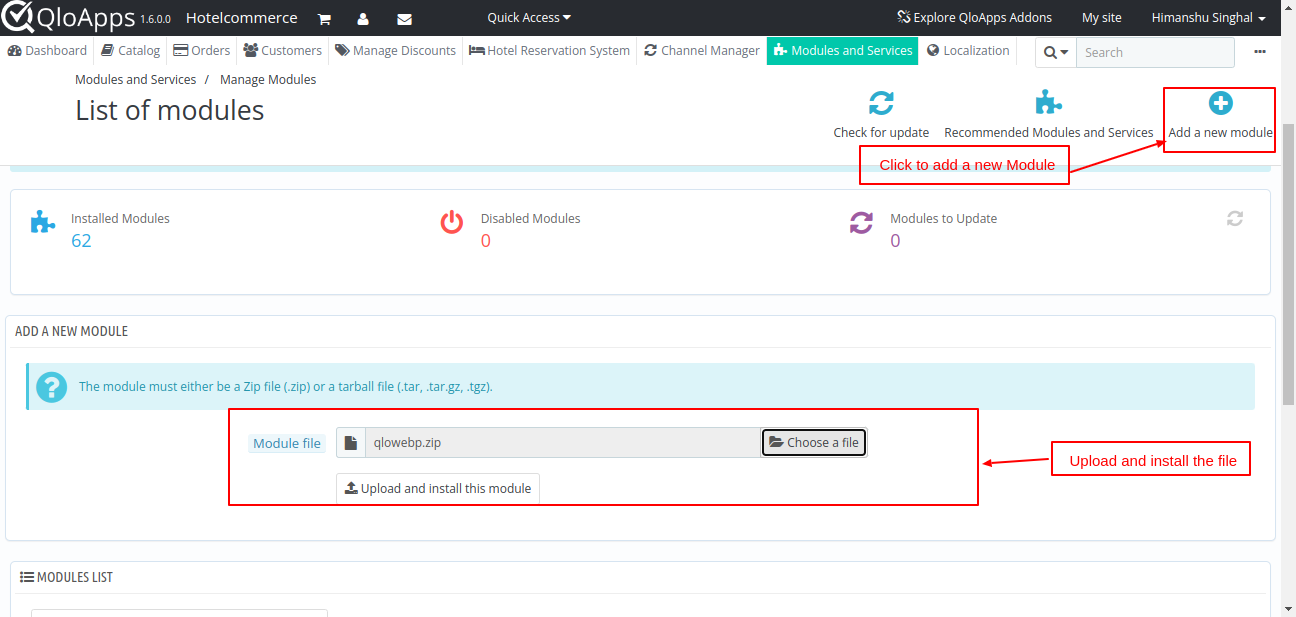Screen dimensions: 1296x617
Task: Click the Add a New Module heading
Action: pos(71,331)
